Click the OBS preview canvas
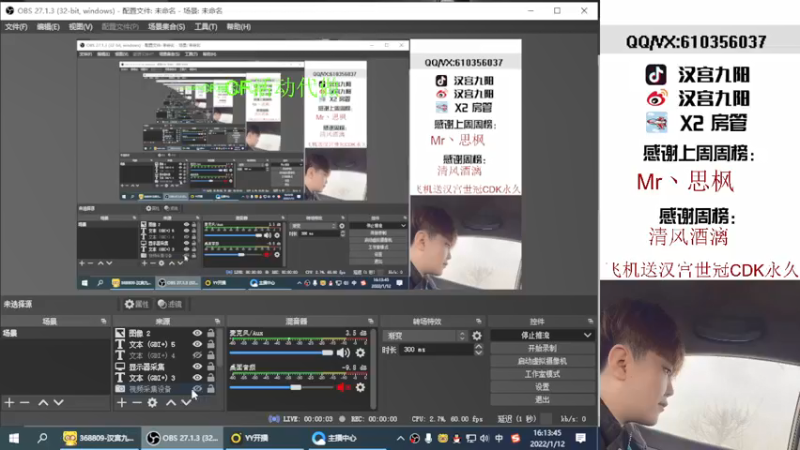Image resolution: width=800 pixels, height=450 pixels. click(299, 164)
